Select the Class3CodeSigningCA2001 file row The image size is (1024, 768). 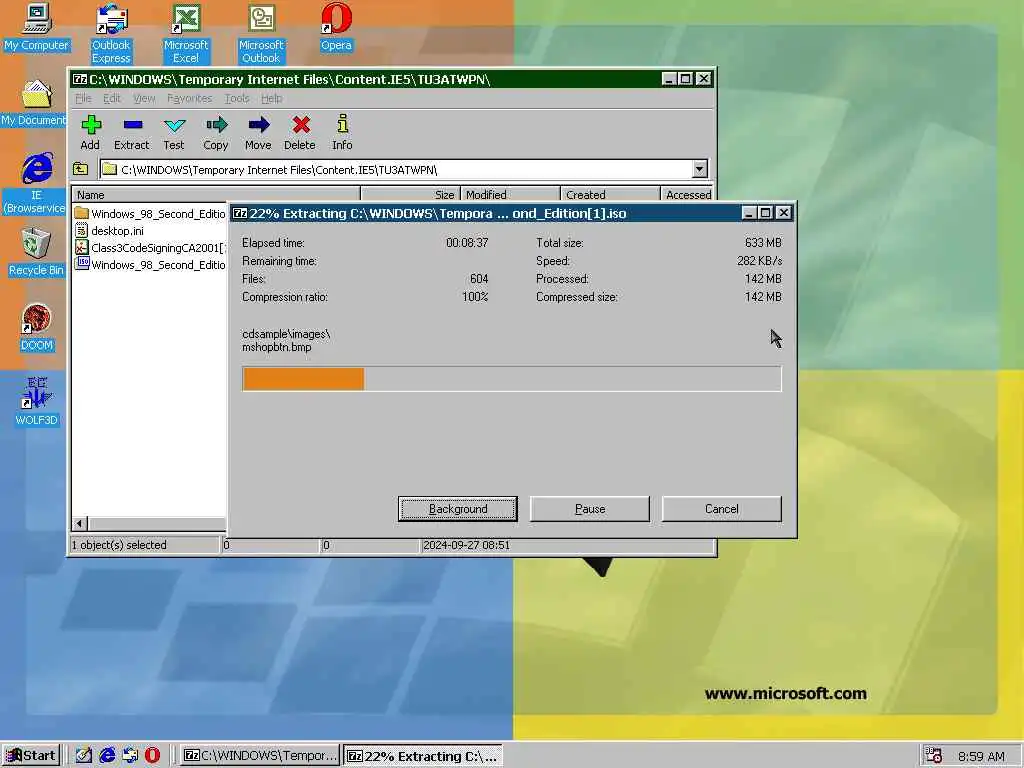pyautogui.click(x=150, y=248)
